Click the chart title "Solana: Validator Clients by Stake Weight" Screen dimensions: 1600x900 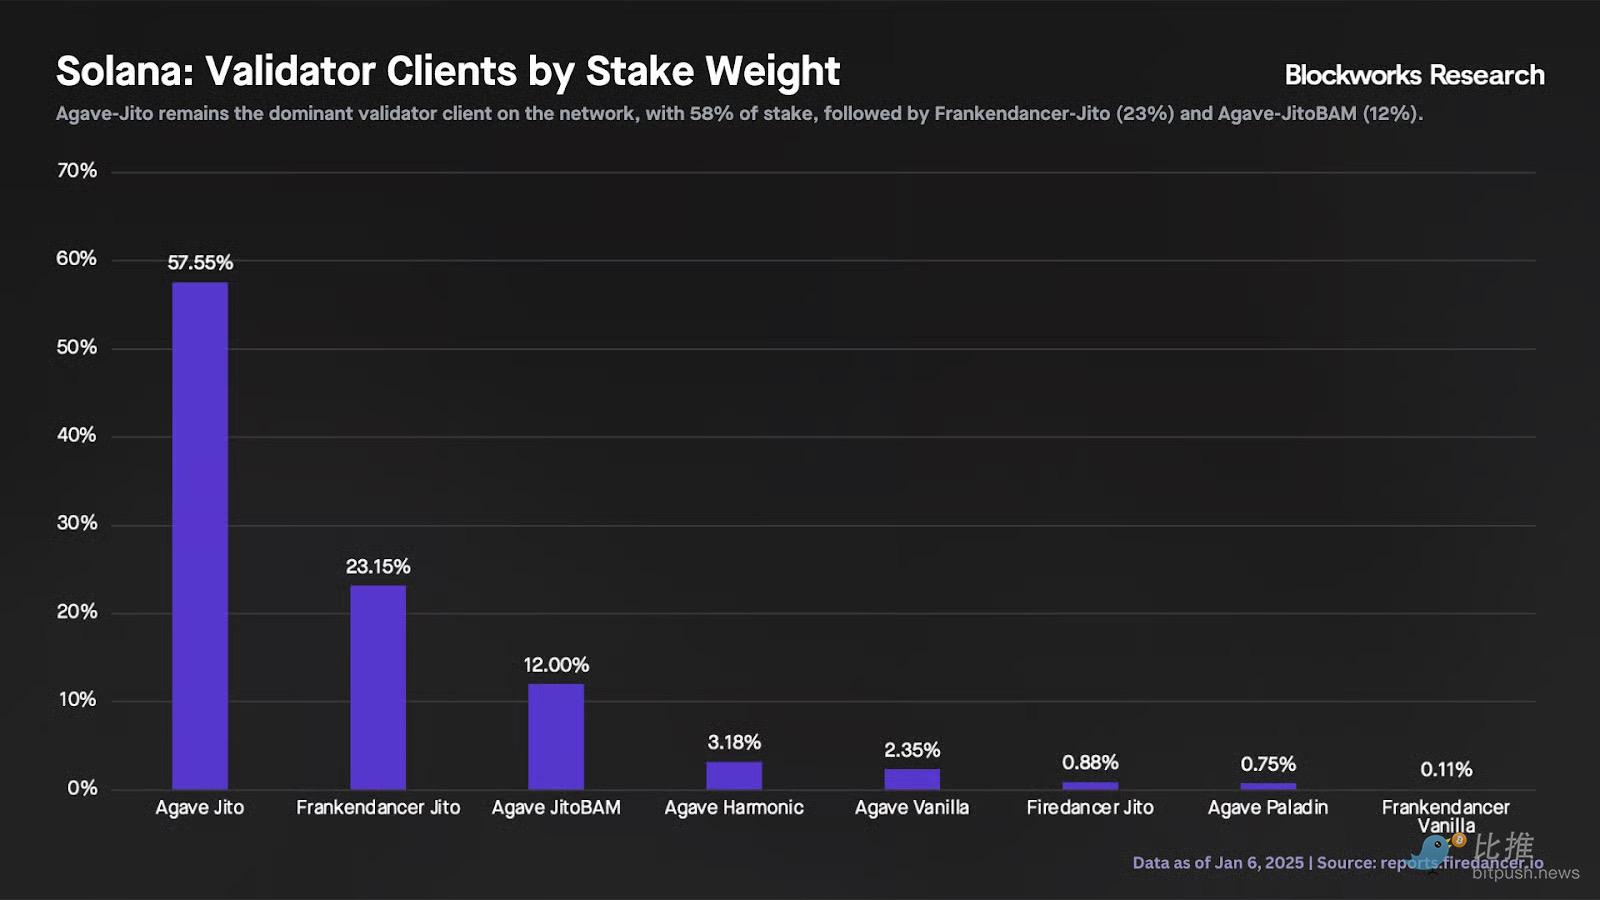click(448, 71)
